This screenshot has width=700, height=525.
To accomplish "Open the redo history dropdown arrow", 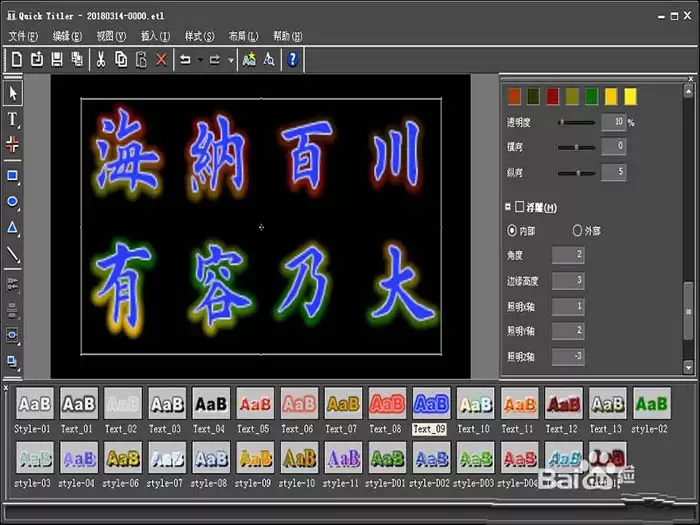I will 230,59.
